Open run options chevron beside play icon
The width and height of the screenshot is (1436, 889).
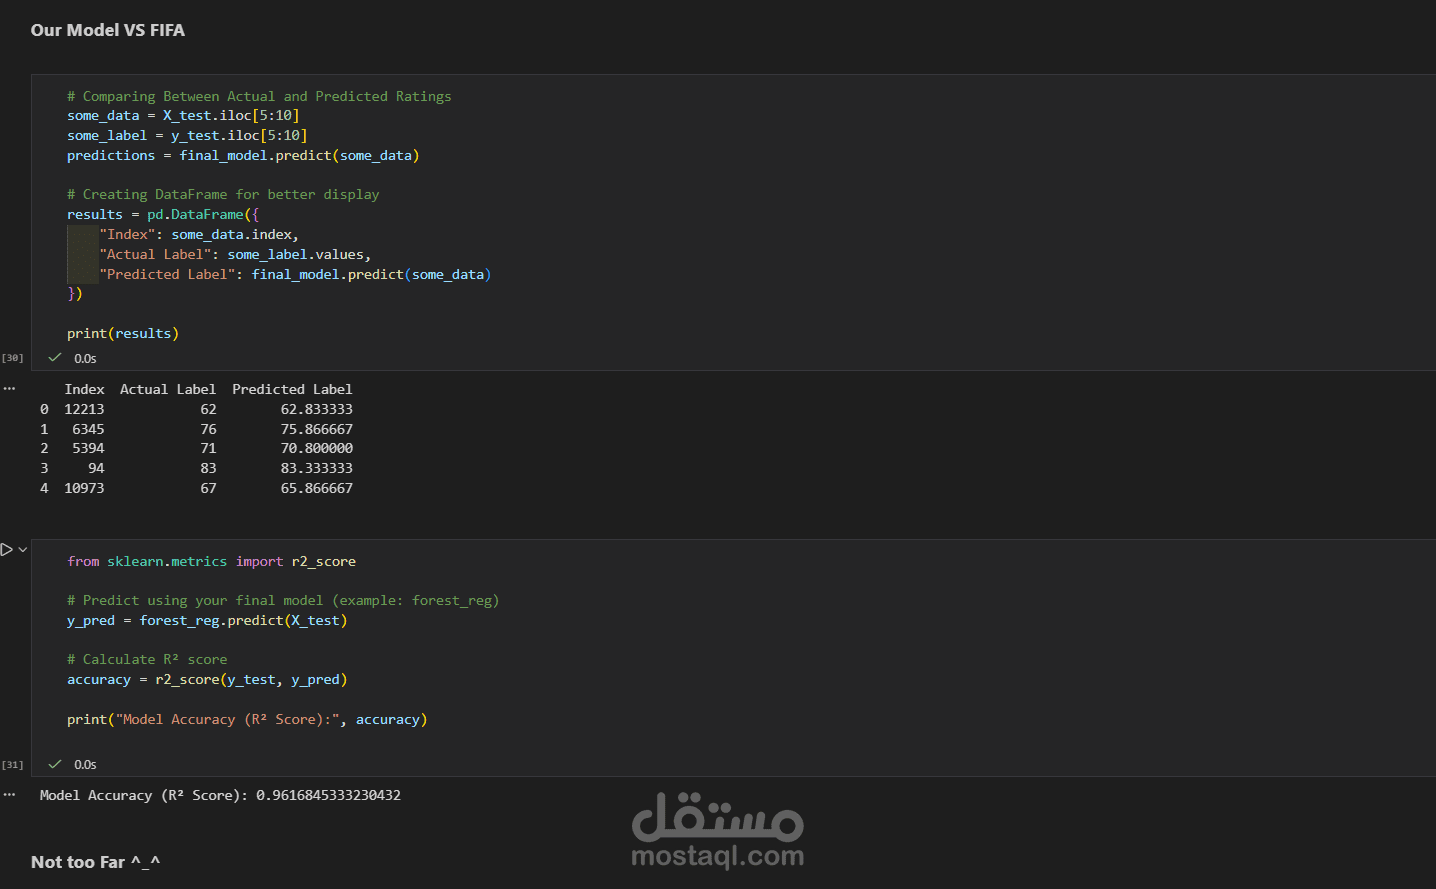click(x=23, y=549)
